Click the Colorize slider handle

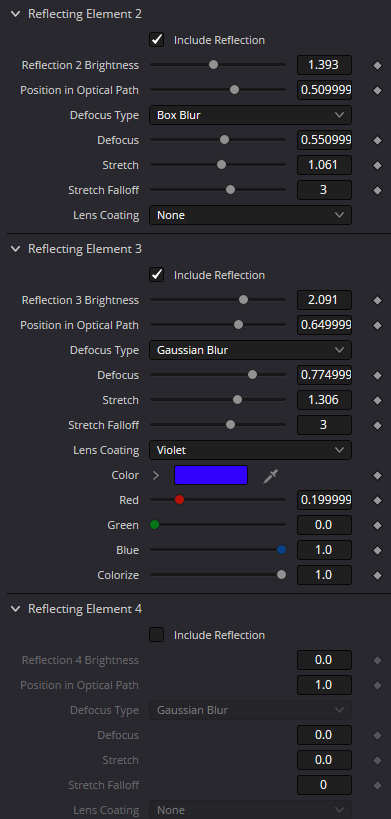pos(281,575)
